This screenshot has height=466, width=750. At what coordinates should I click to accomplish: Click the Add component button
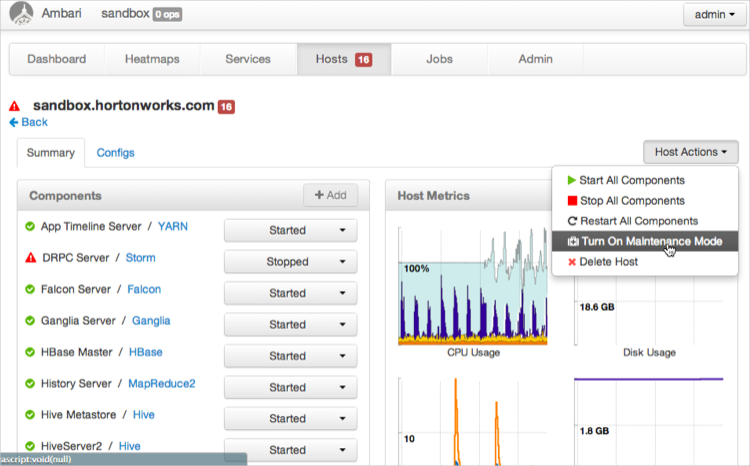[x=330, y=195]
